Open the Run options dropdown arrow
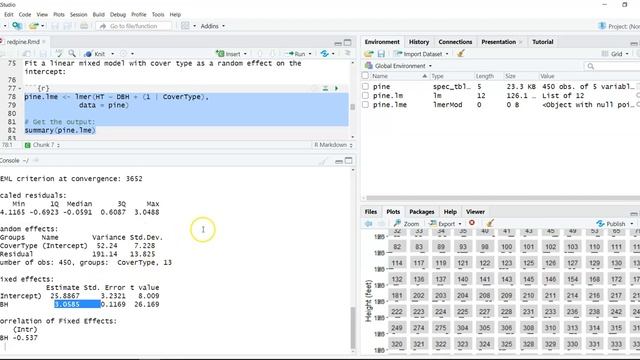 click(310, 54)
